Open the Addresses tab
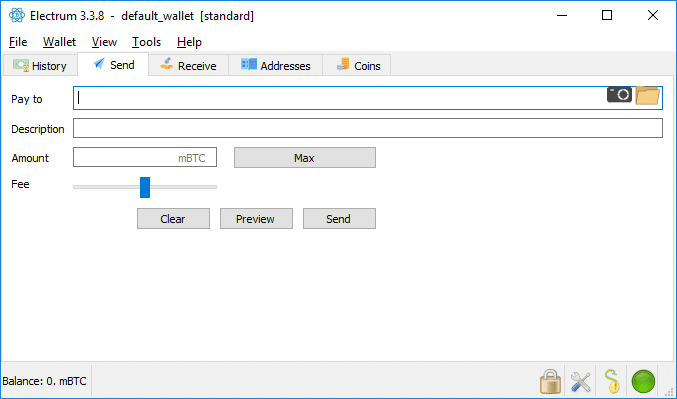The height and width of the screenshot is (399, 677). pyautogui.click(x=275, y=66)
